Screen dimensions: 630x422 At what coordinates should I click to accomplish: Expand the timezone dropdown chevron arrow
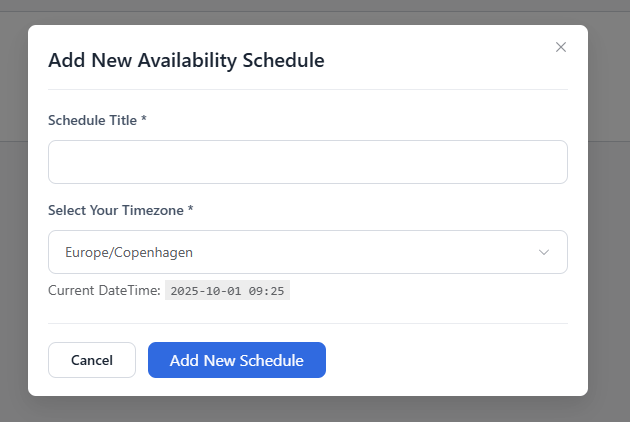(544, 252)
